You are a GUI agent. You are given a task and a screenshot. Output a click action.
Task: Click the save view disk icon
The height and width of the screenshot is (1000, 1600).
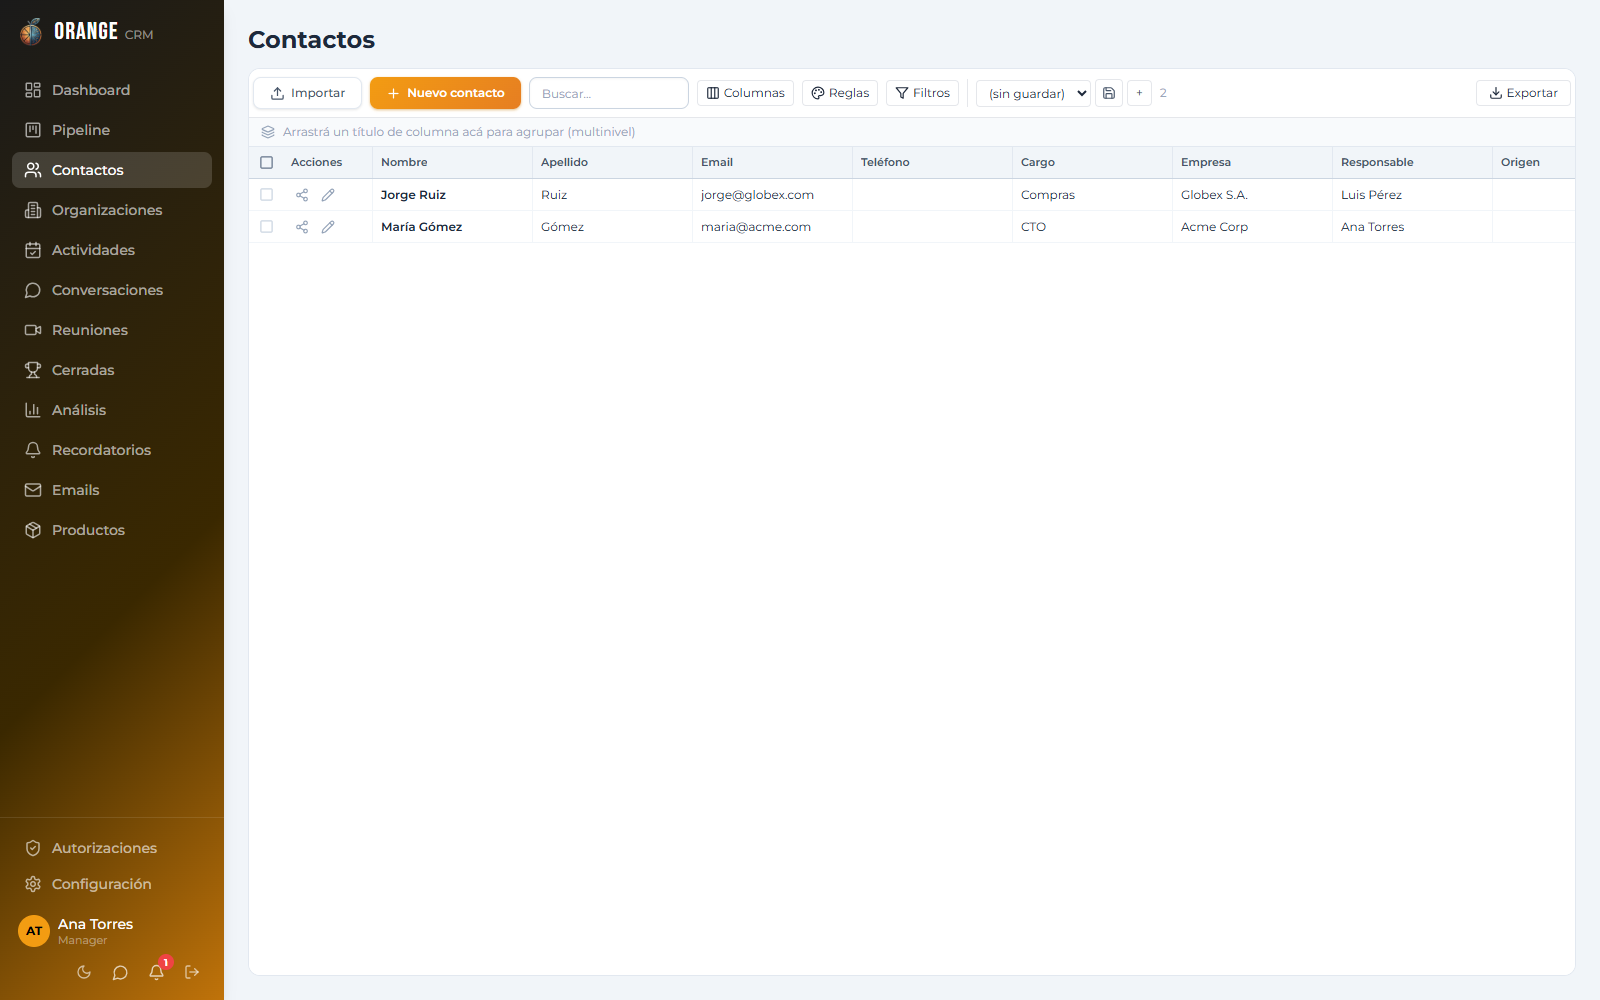click(x=1109, y=93)
